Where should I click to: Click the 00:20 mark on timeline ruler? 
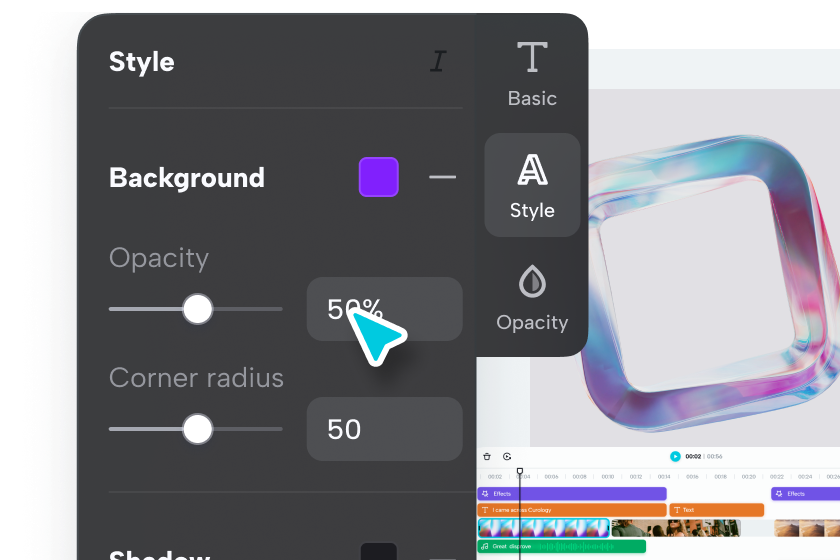748,476
